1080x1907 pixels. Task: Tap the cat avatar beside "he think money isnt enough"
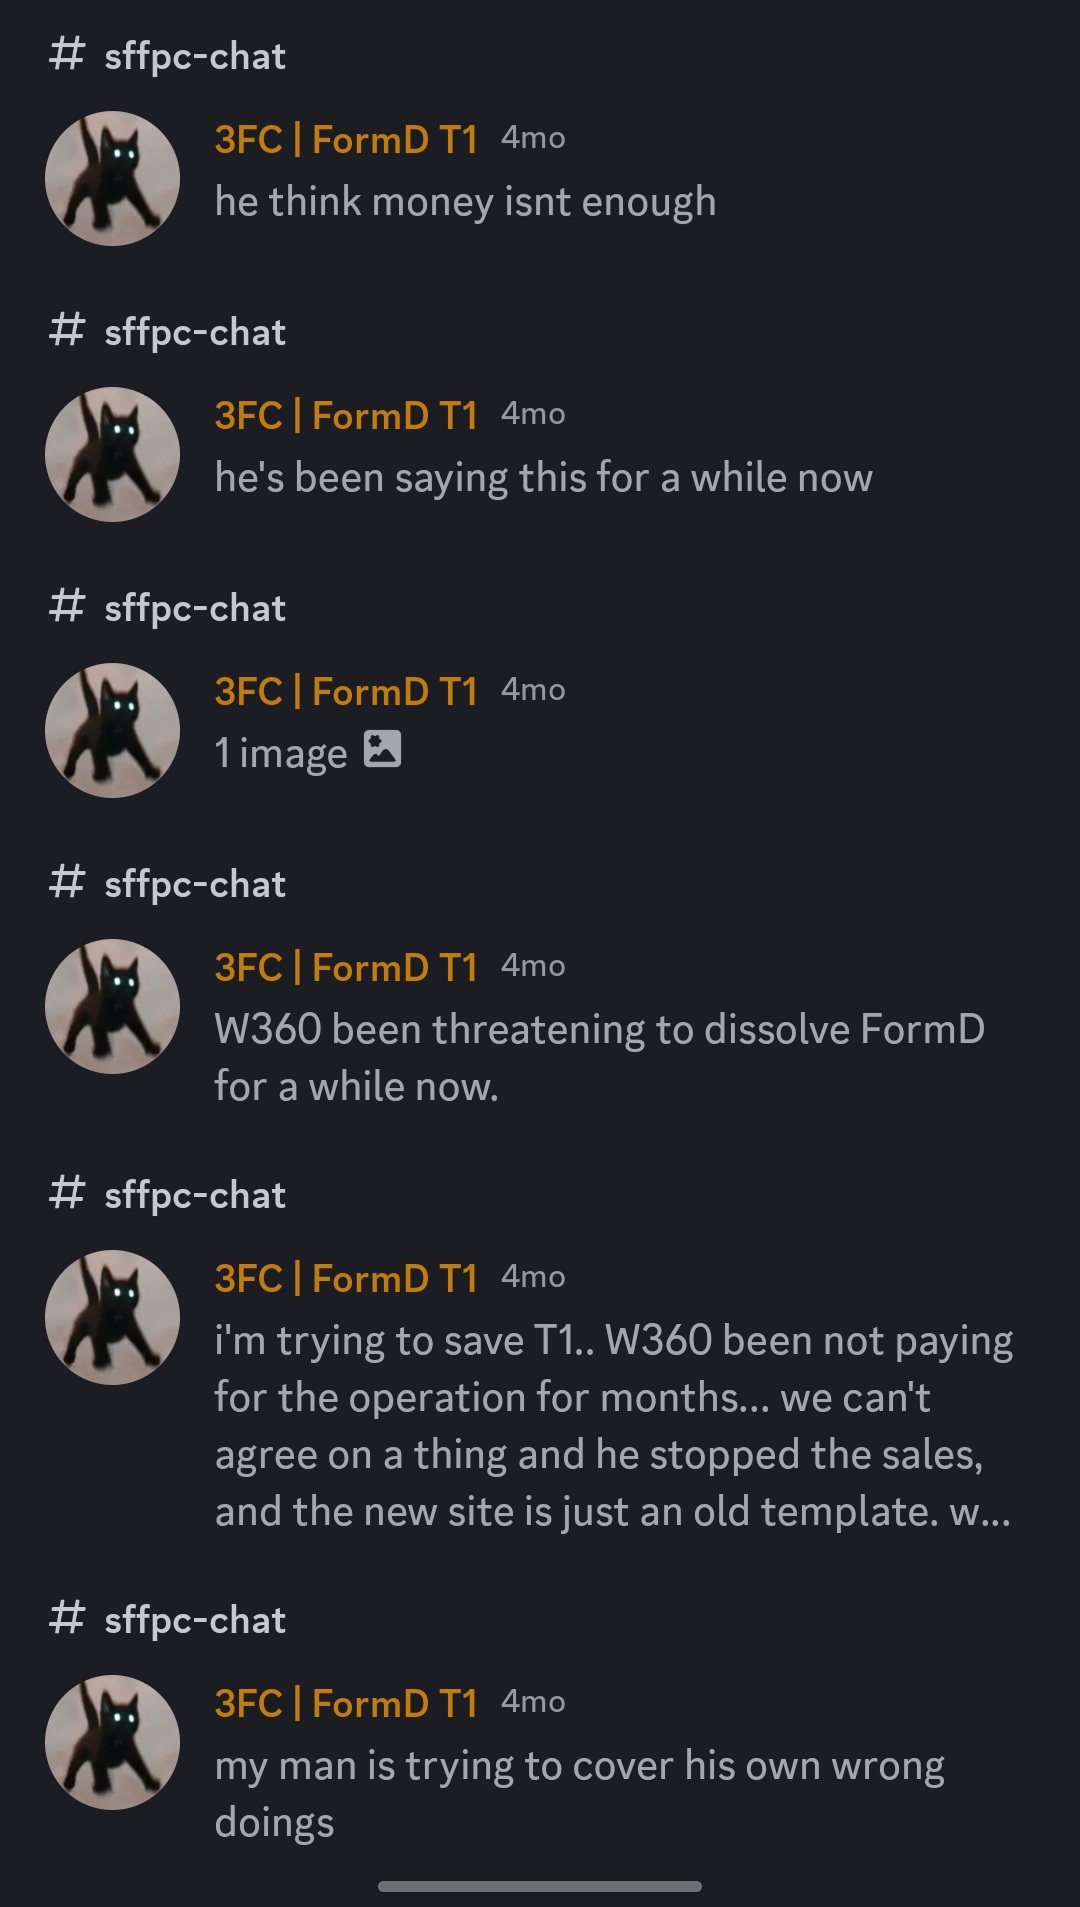point(112,178)
